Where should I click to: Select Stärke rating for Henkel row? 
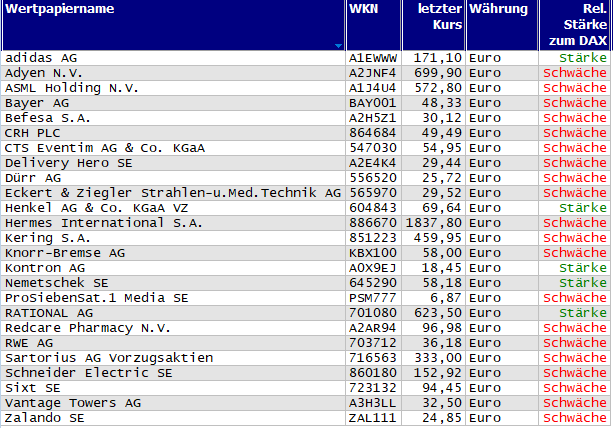[583, 208]
